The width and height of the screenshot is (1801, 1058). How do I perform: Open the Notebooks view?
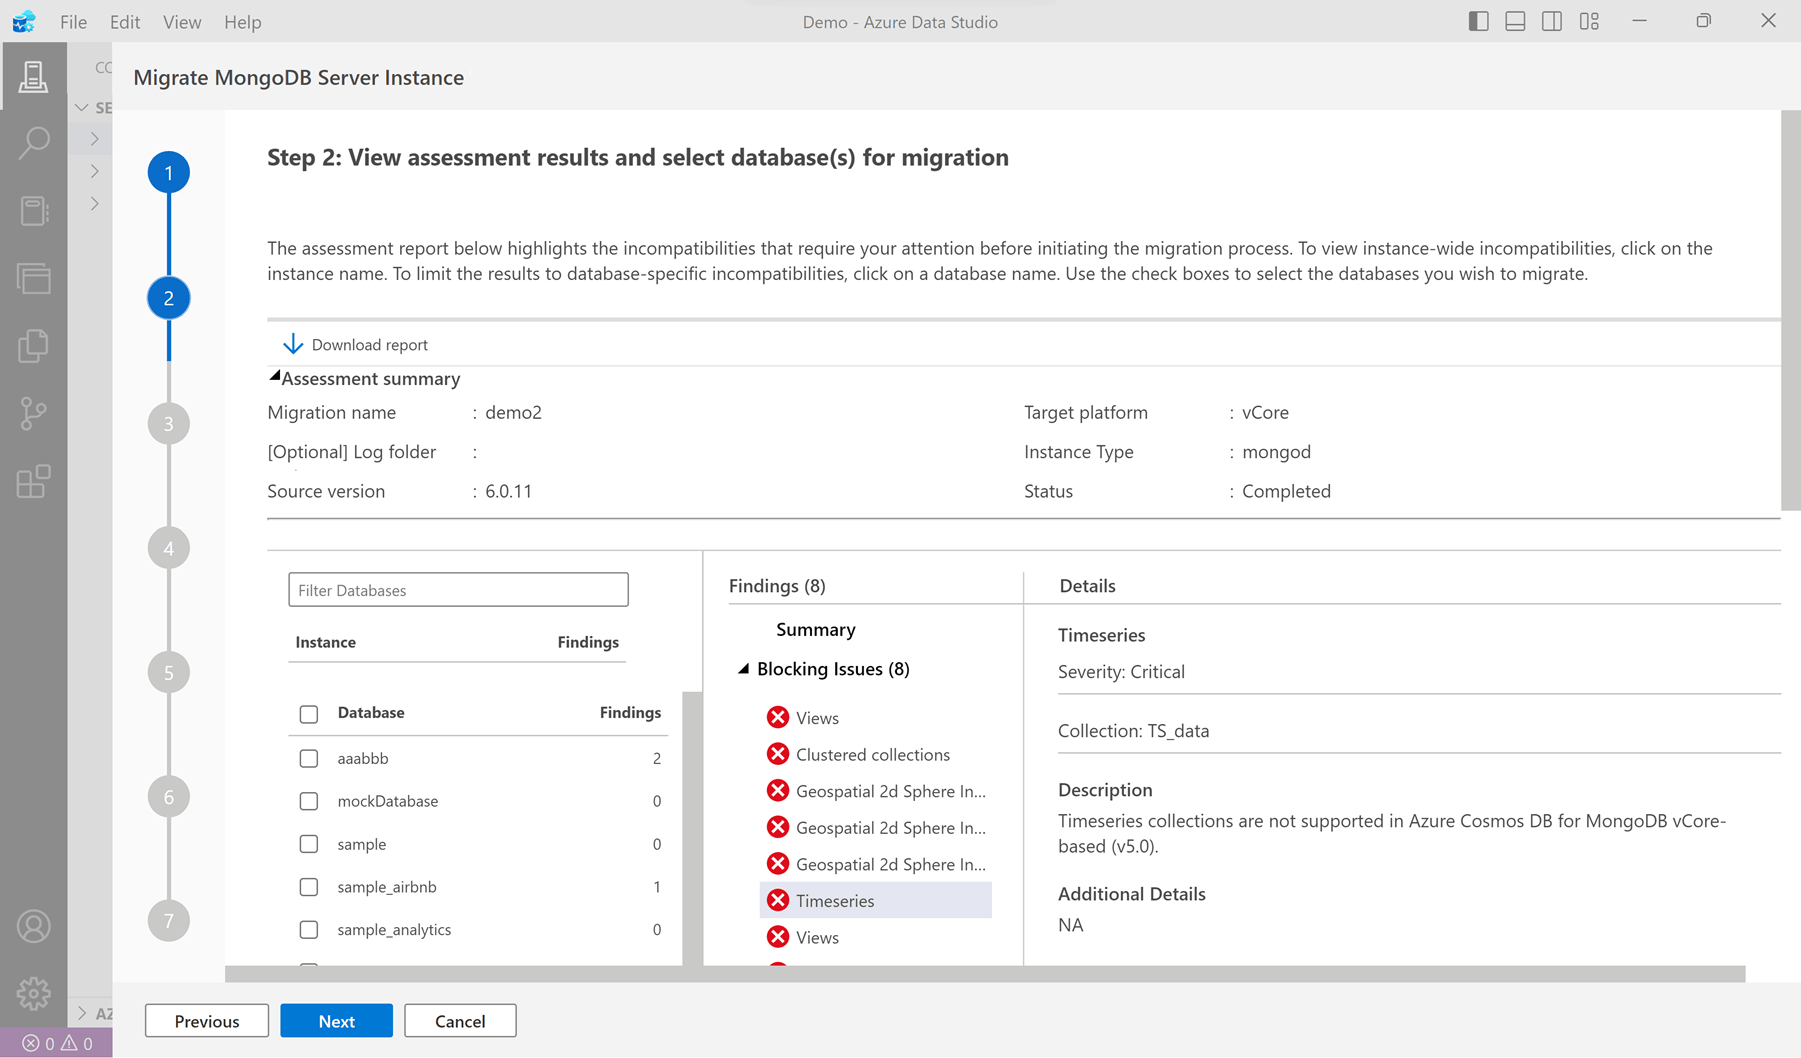pos(34,211)
